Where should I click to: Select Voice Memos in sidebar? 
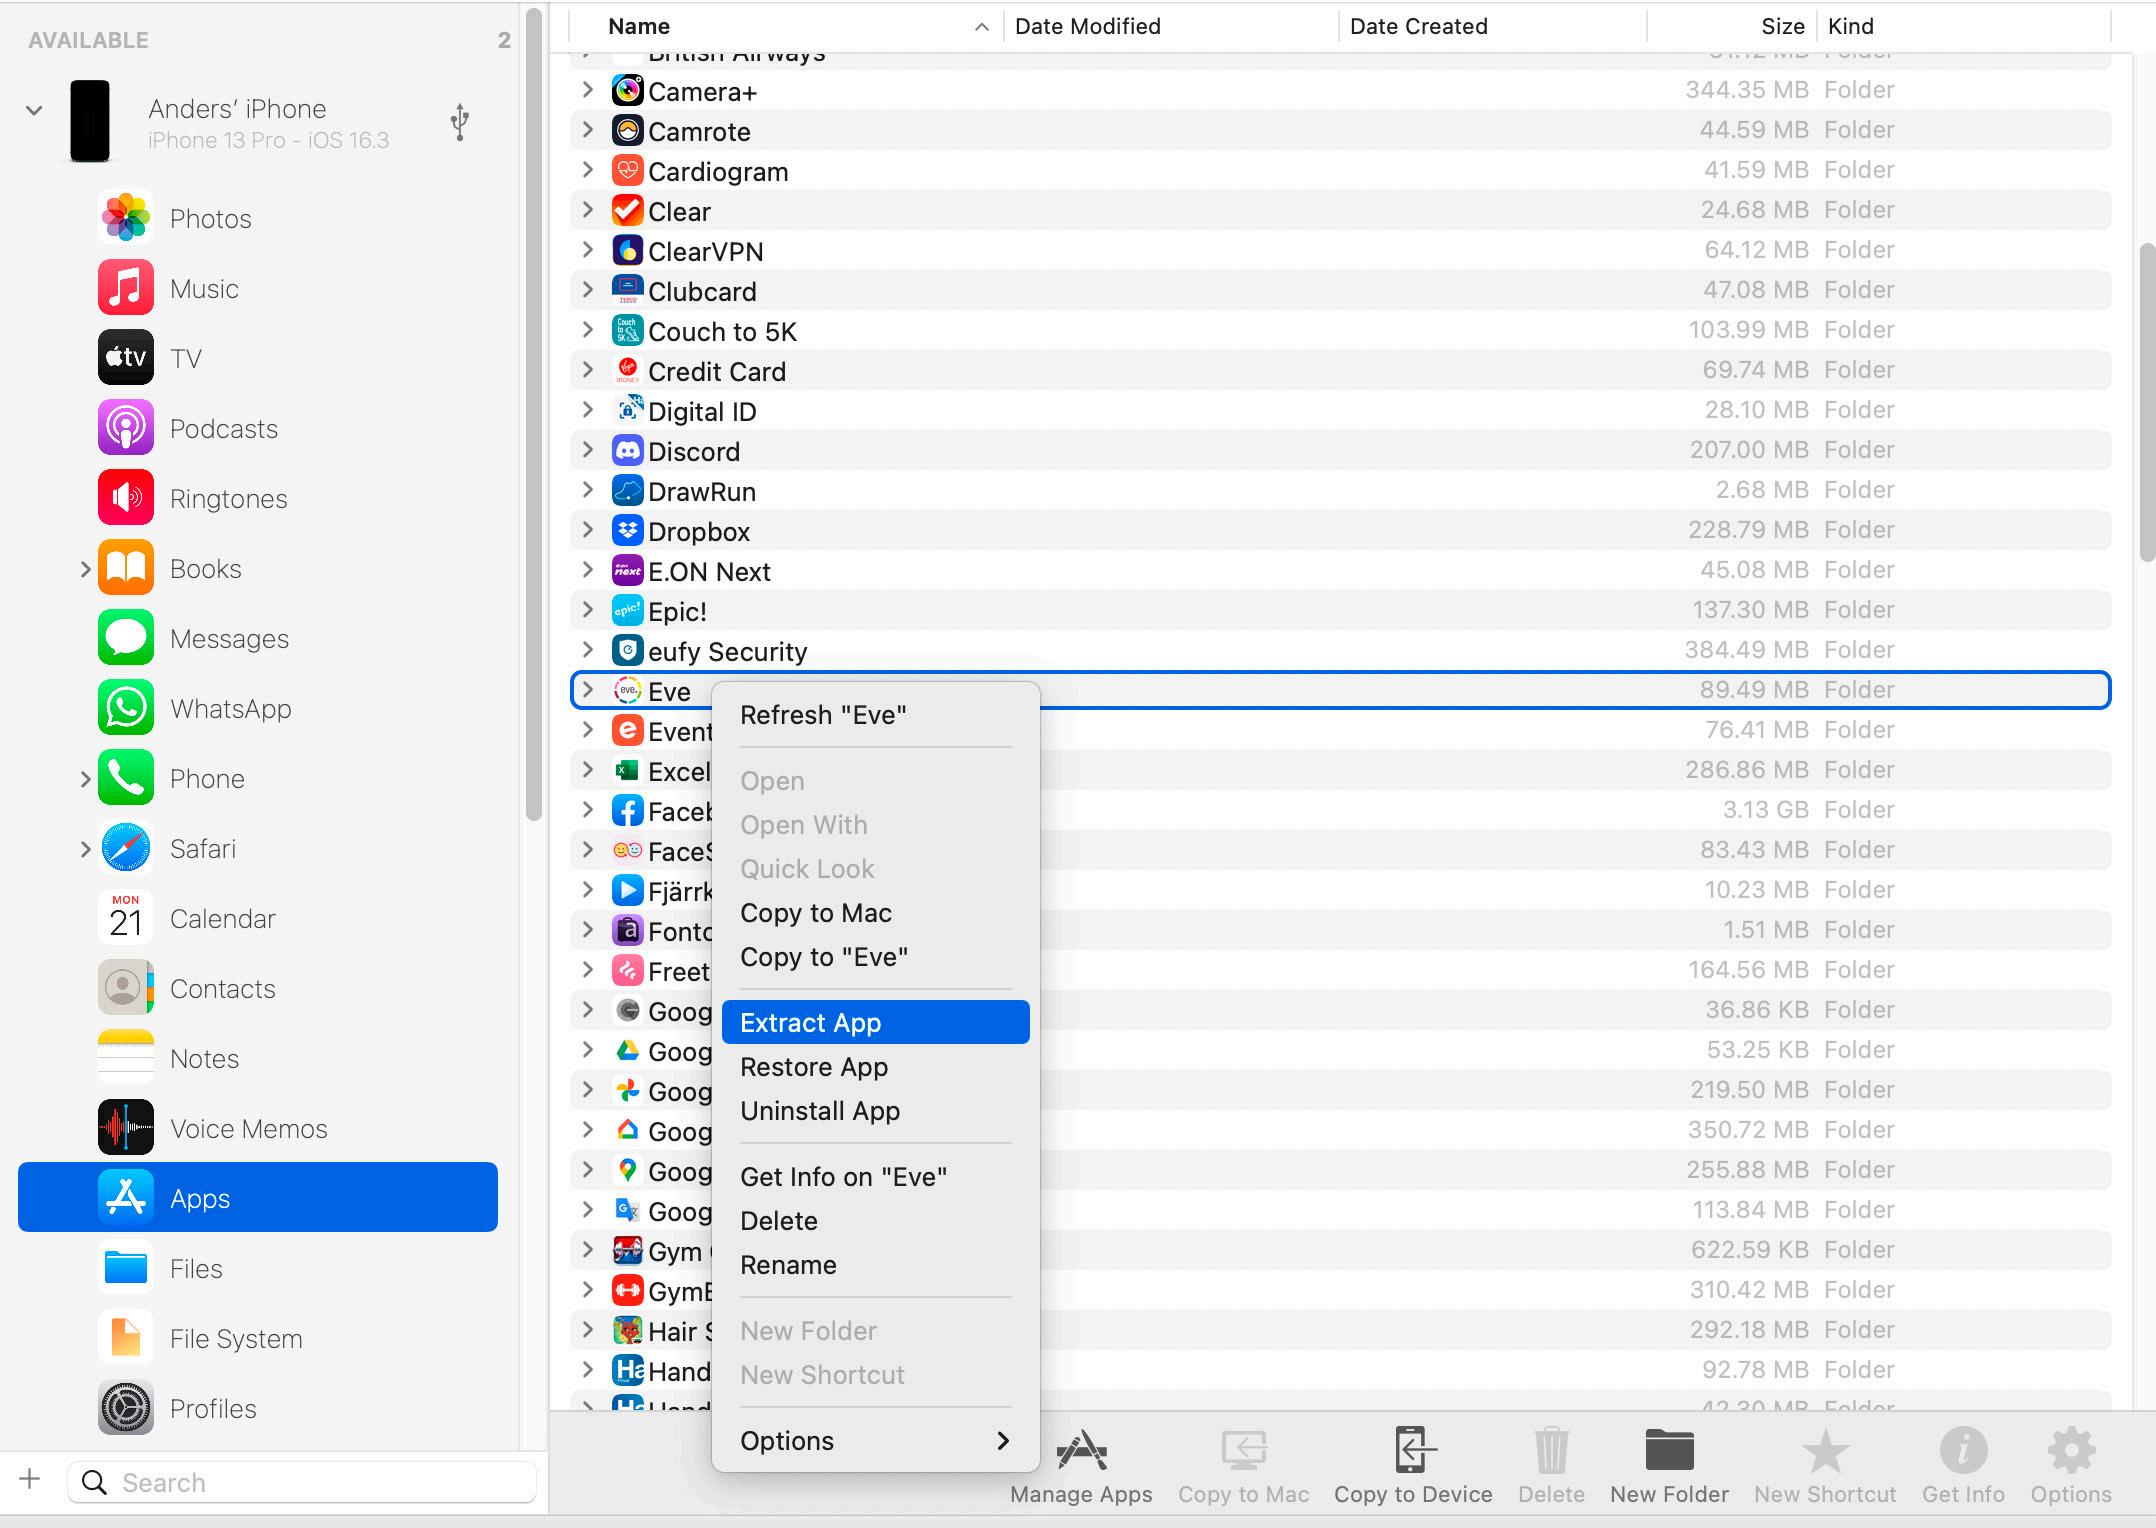pos(248,1129)
